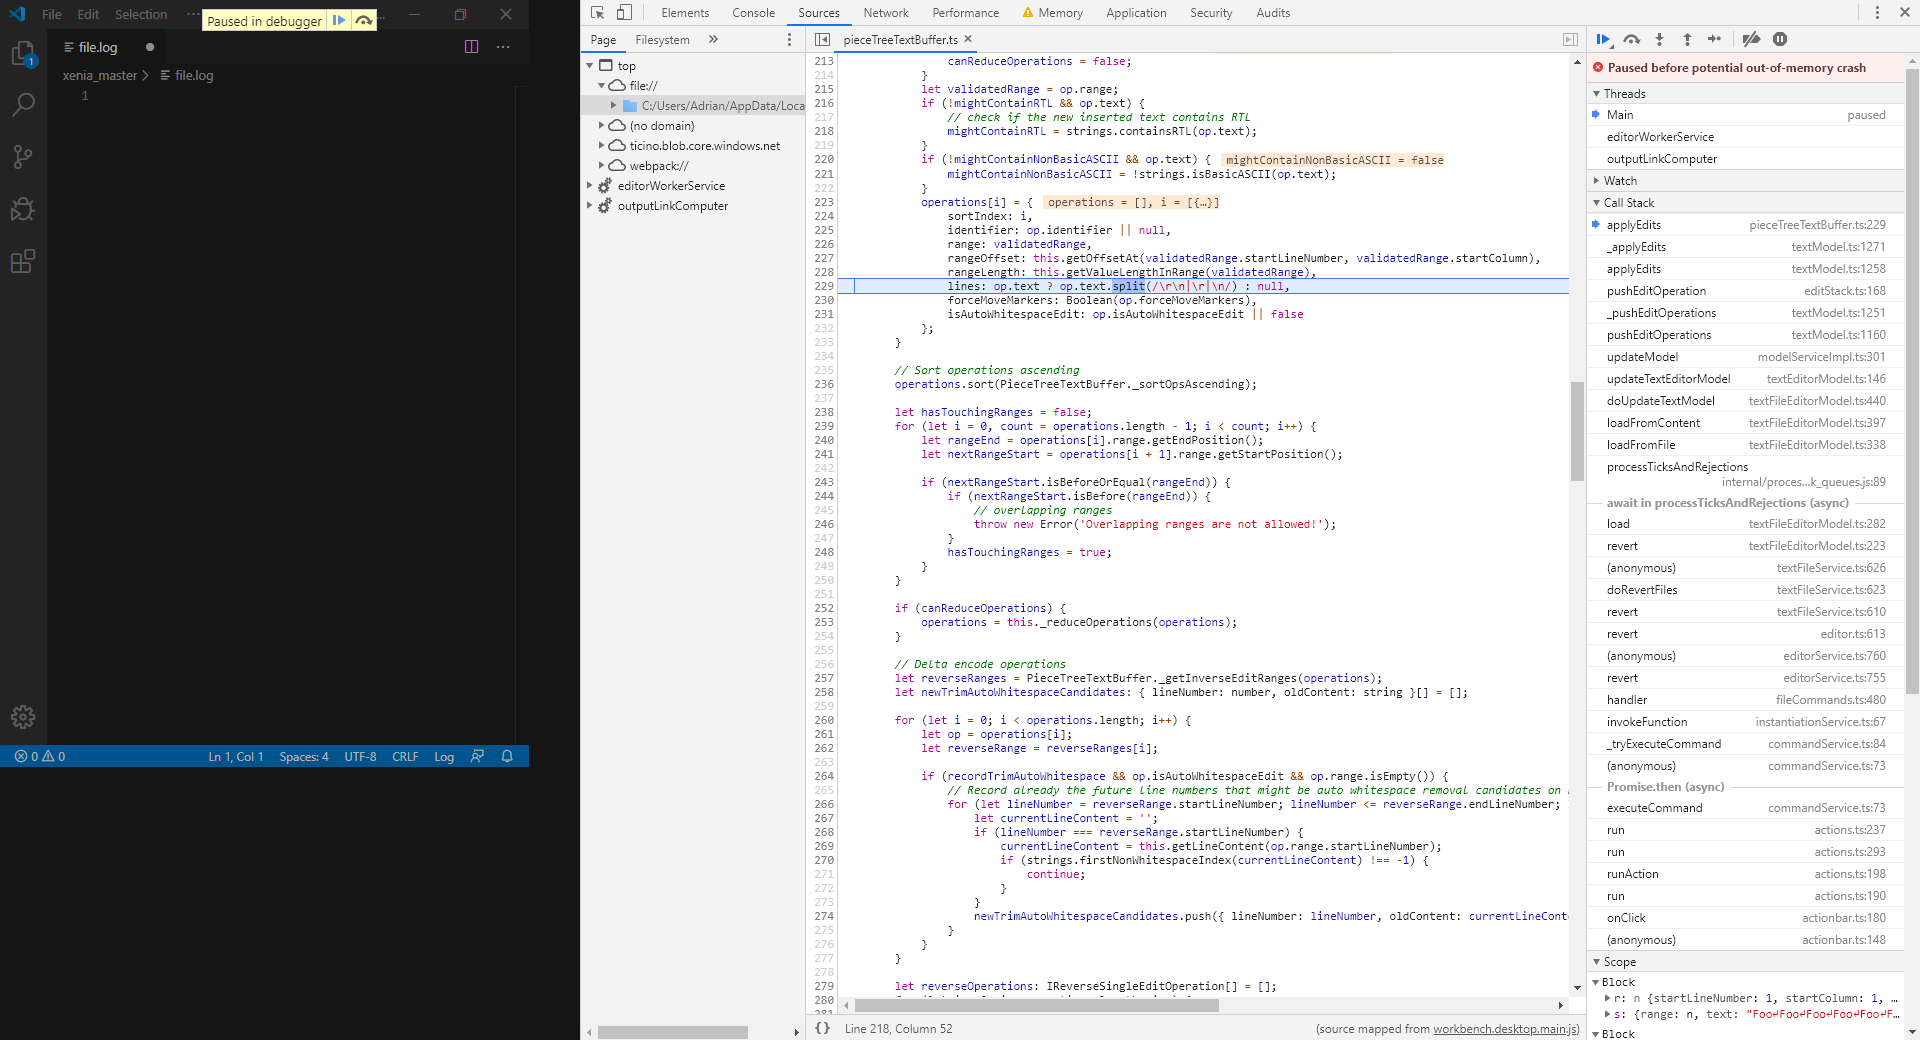Screen dimensions: 1920x1040
Task: Collapse the Call Stack section
Action: (1596, 202)
